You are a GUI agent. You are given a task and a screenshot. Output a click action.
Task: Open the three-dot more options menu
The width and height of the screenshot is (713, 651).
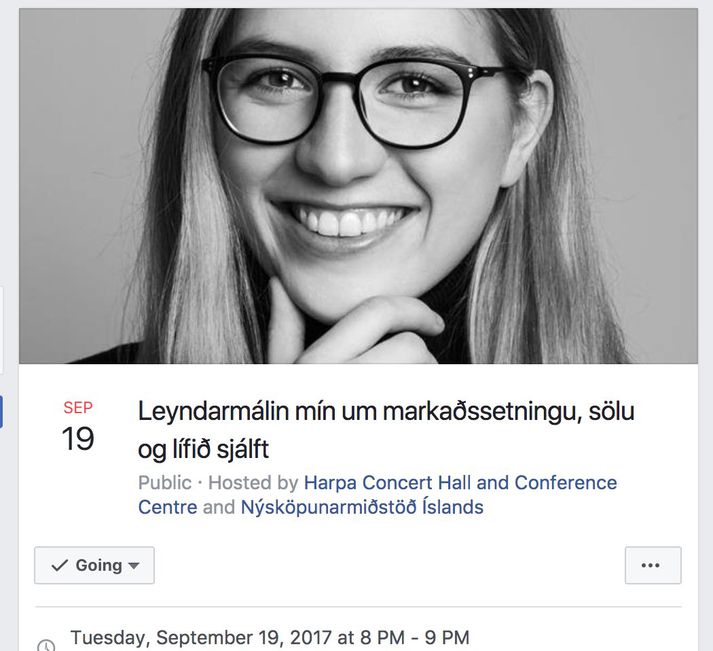pyautogui.click(x=653, y=565)
